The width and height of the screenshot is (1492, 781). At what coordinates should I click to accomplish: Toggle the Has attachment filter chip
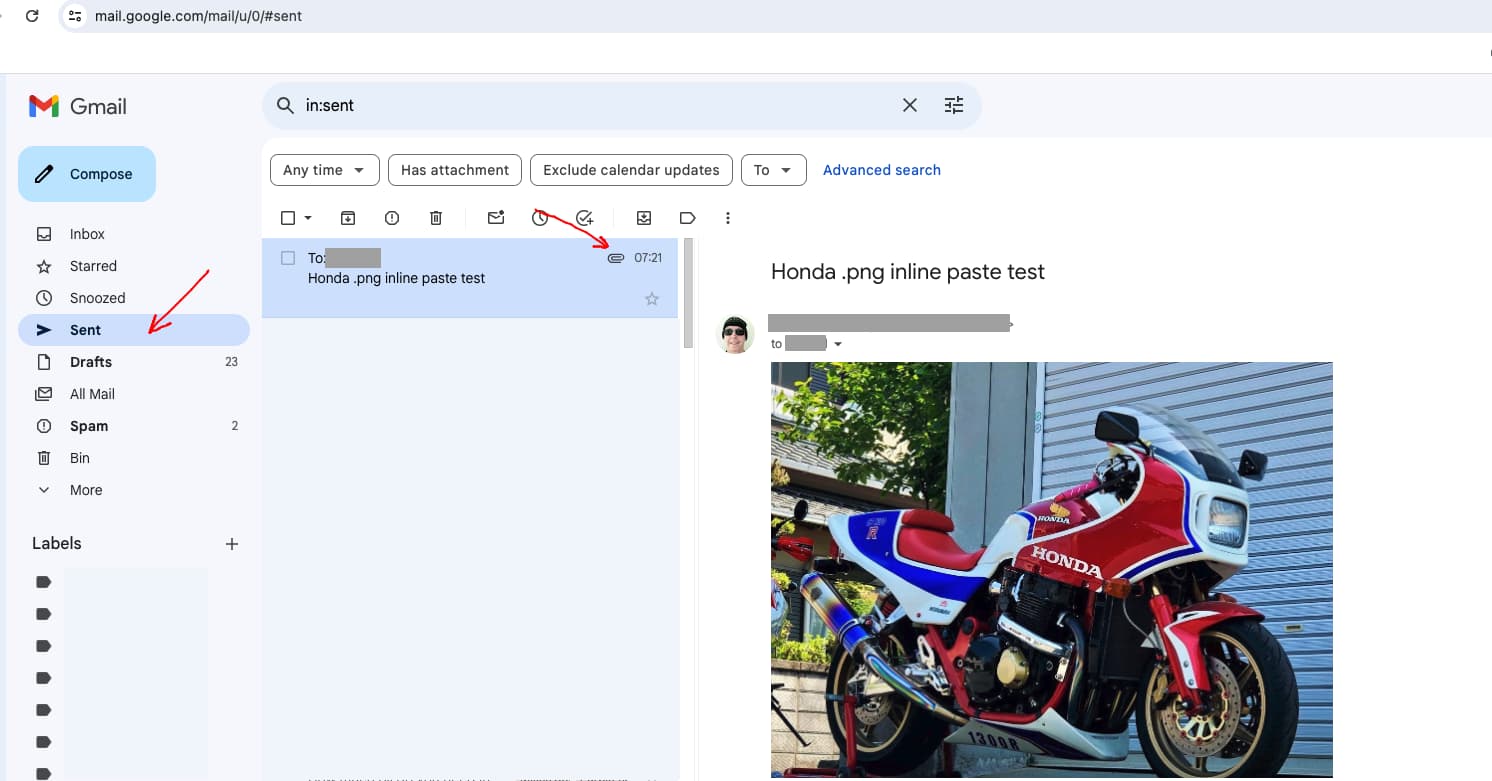(455, 170)
